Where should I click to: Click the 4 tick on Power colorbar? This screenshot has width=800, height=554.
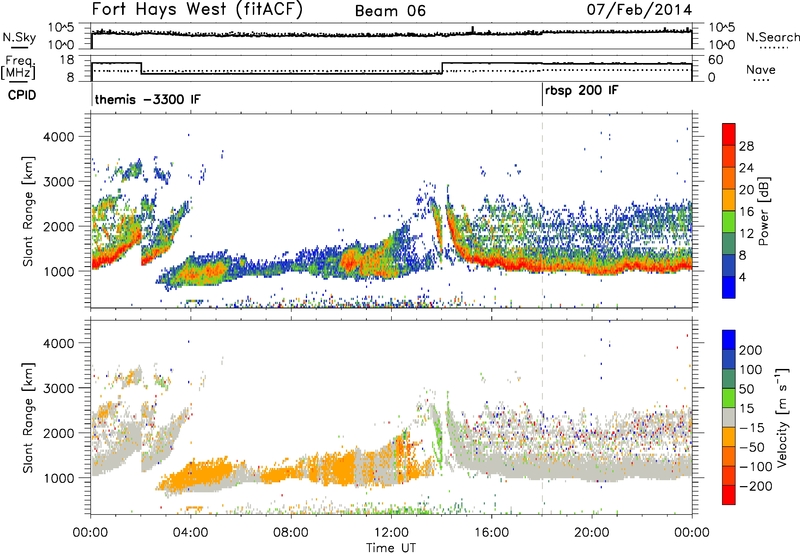(743, 277)
